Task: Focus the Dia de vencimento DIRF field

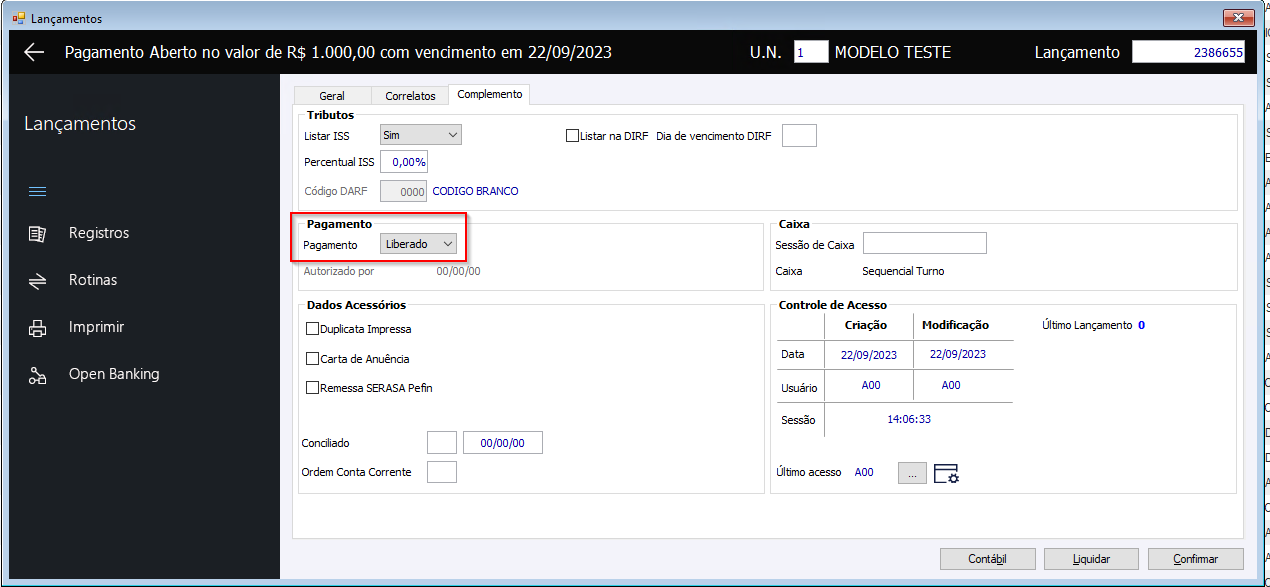Action: click(799, 135)
